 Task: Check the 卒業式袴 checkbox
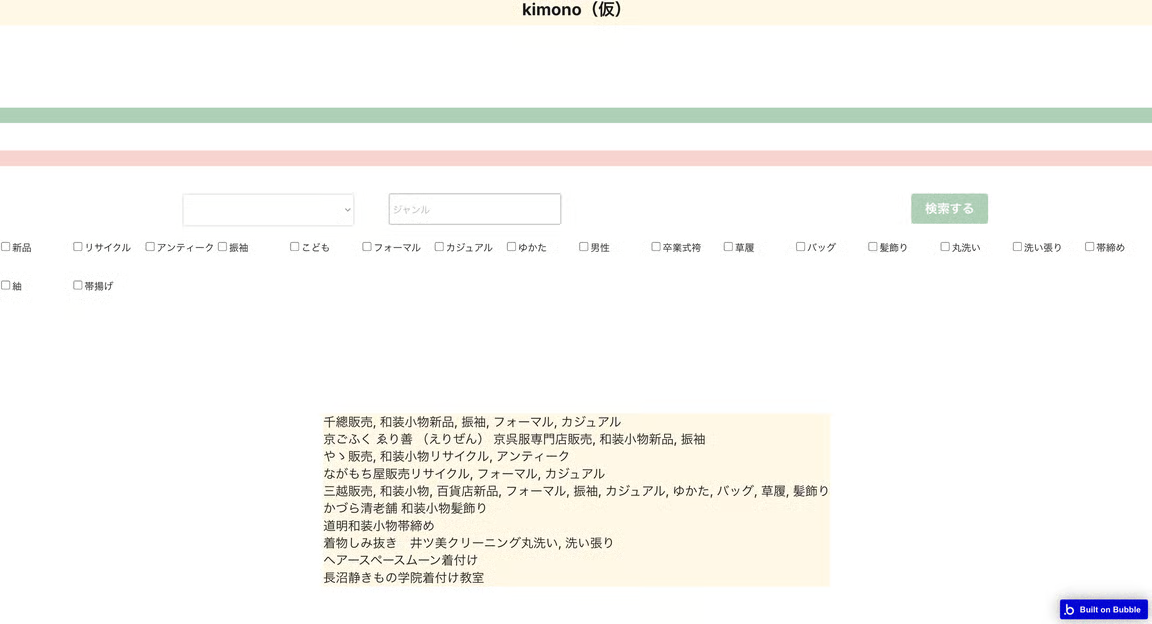pos(656,247)
